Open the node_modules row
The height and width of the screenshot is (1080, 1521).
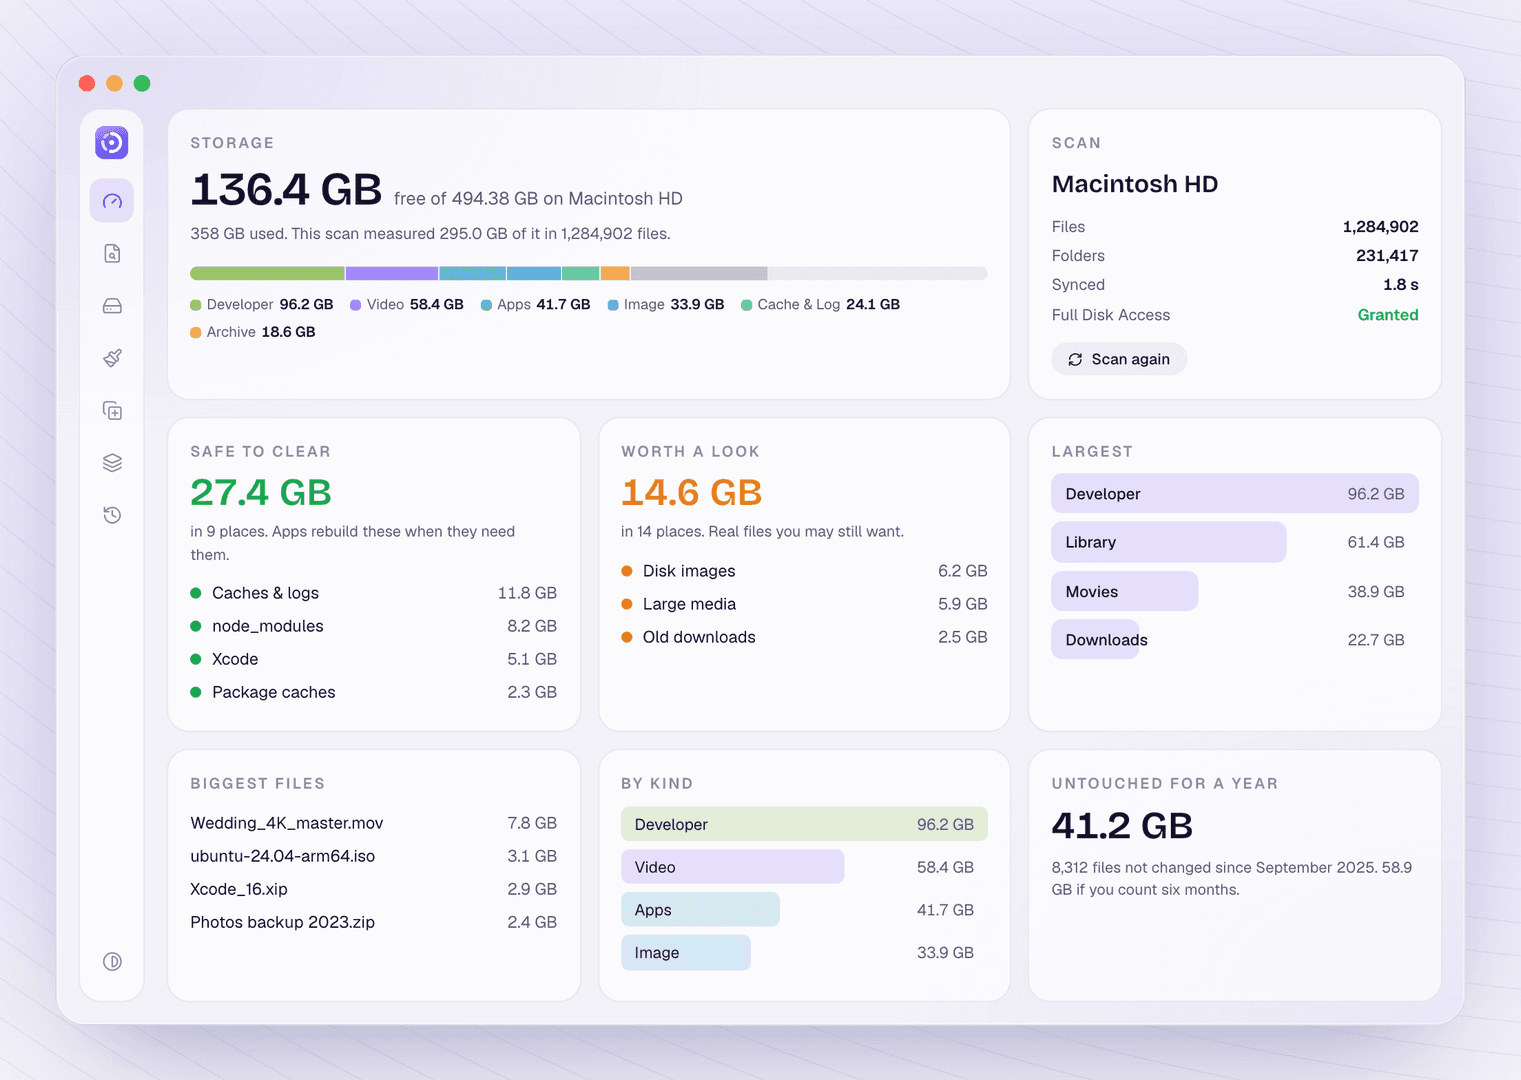pos(374,626)
